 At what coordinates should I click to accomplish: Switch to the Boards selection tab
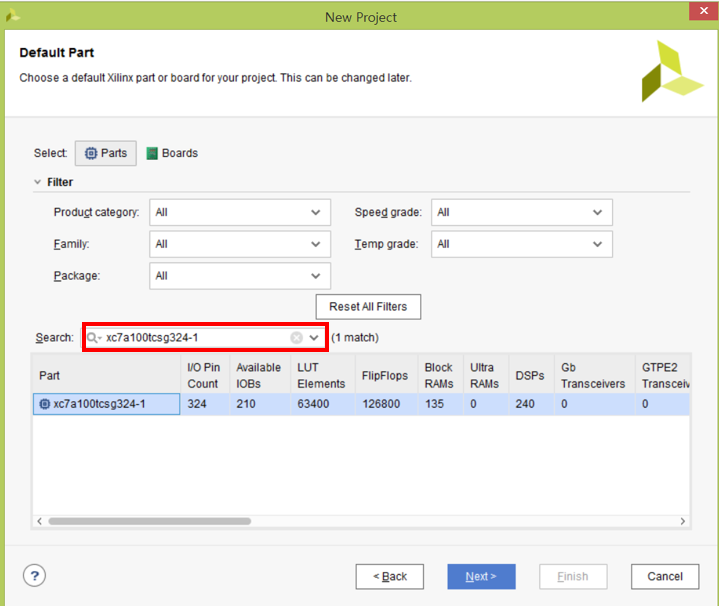tap(172, 153)
